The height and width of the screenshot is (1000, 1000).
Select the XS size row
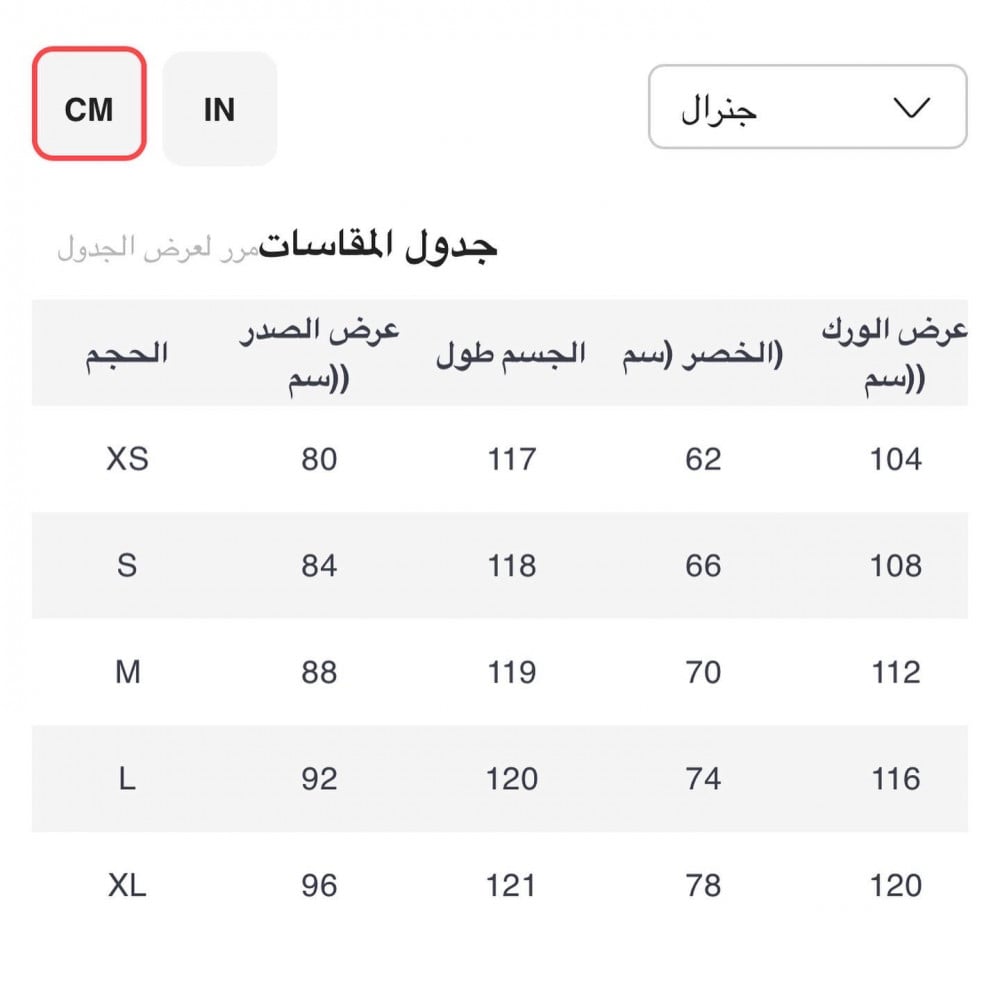point(127,459)
